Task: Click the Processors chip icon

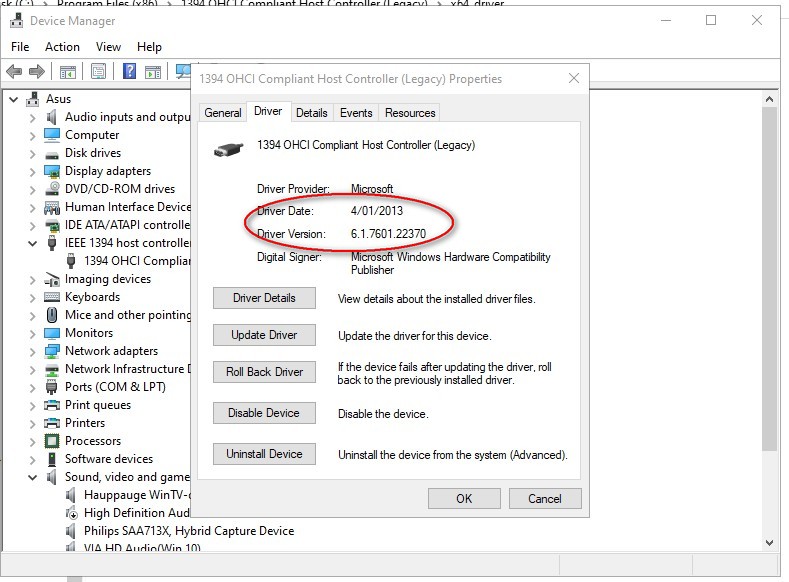Action: click(52, 441)
